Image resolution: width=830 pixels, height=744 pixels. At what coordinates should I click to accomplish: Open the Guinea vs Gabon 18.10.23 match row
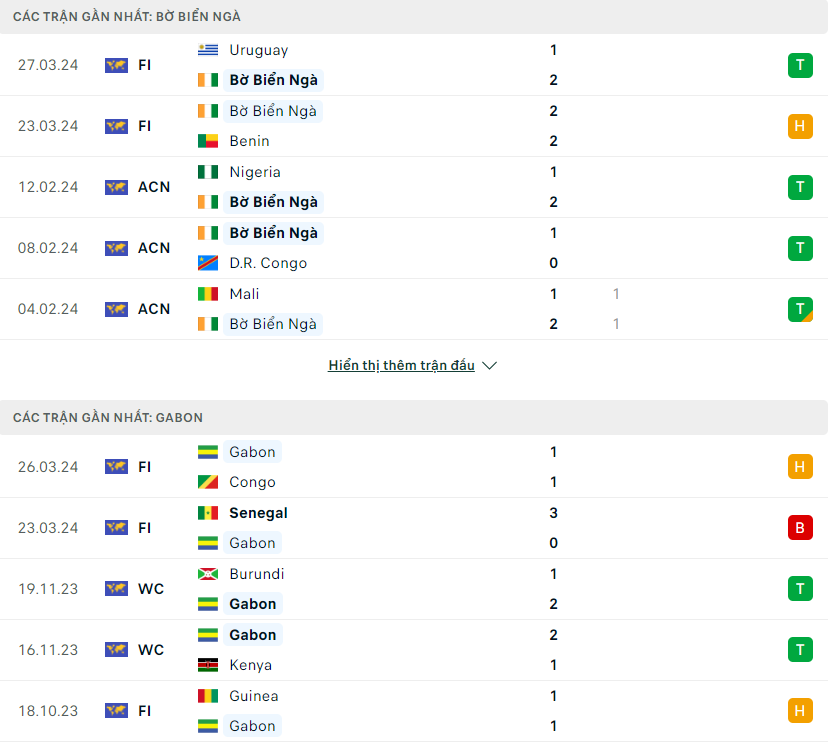point(414,711)
